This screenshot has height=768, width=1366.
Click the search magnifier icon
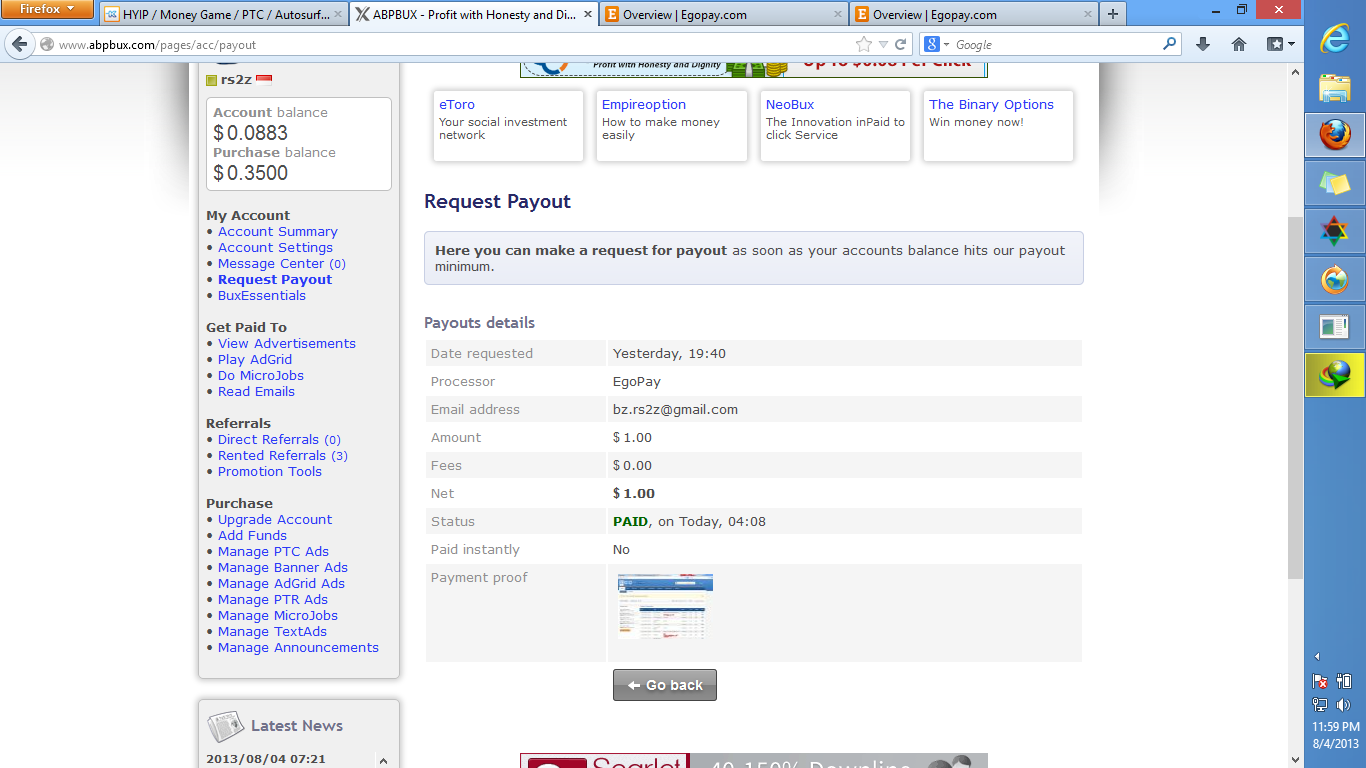click(x=1170, y=45)
